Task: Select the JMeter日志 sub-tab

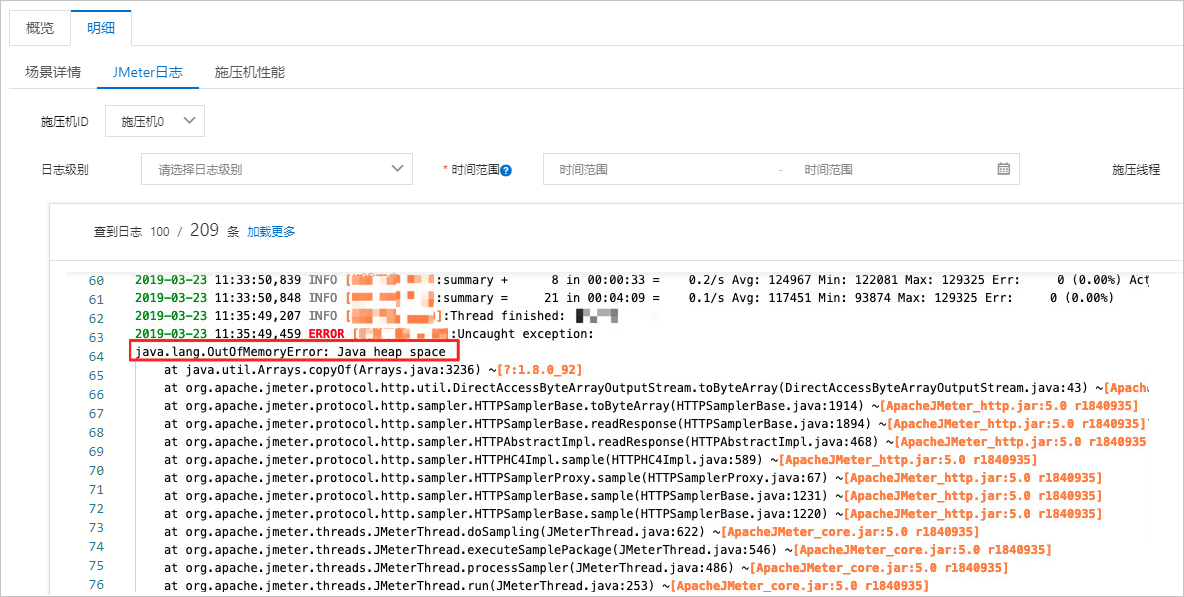Action: tap(147, 72)
